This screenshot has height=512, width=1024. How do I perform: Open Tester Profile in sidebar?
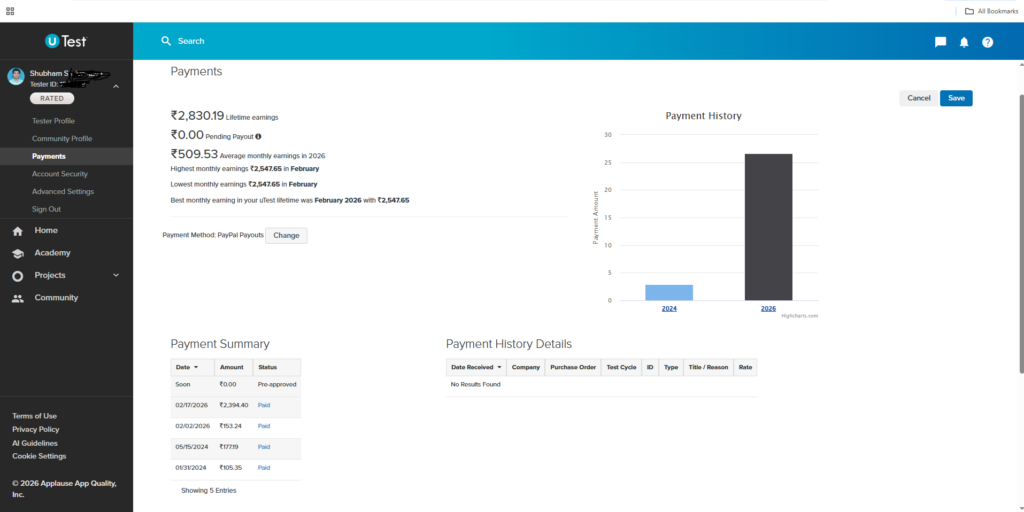point(54,121)
